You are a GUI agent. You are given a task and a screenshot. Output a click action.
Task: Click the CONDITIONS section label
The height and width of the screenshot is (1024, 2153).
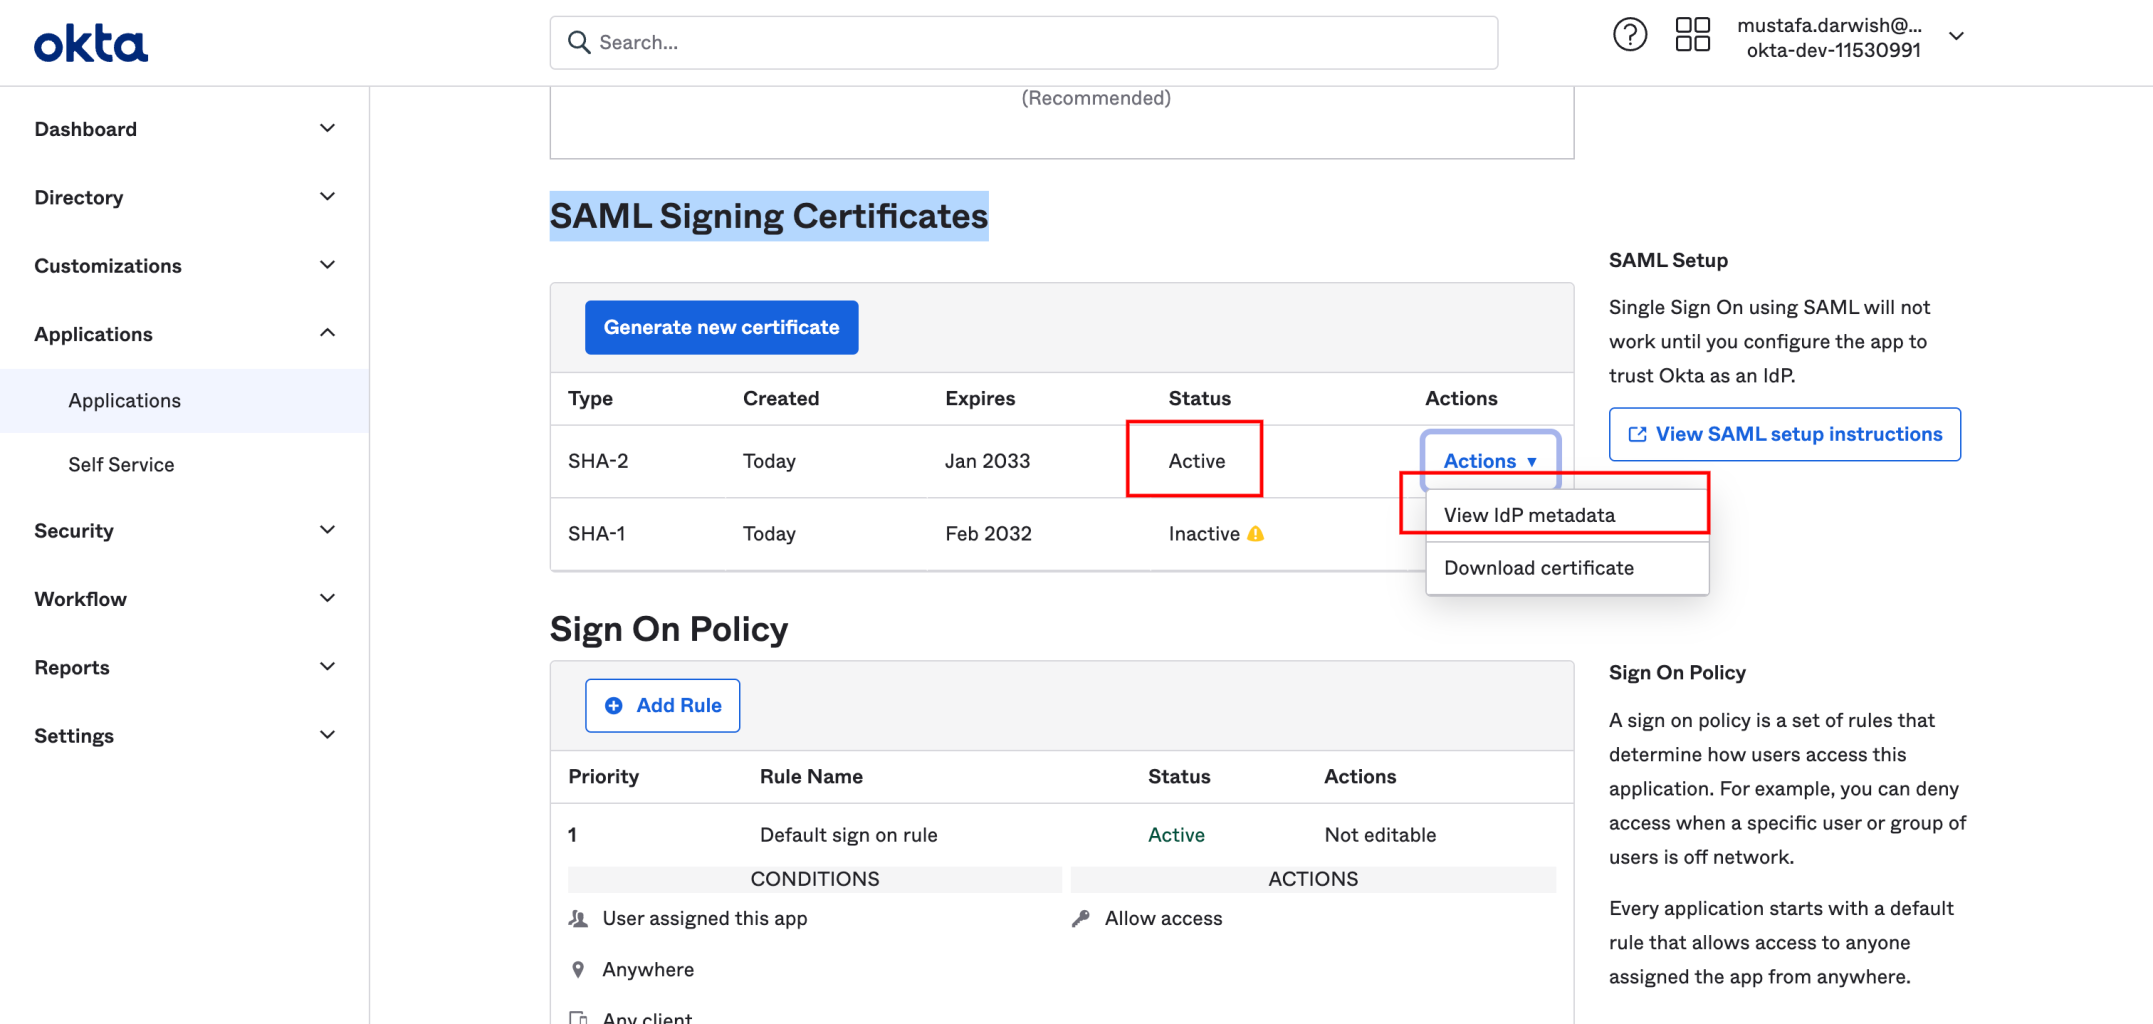(x=815, y=879)
